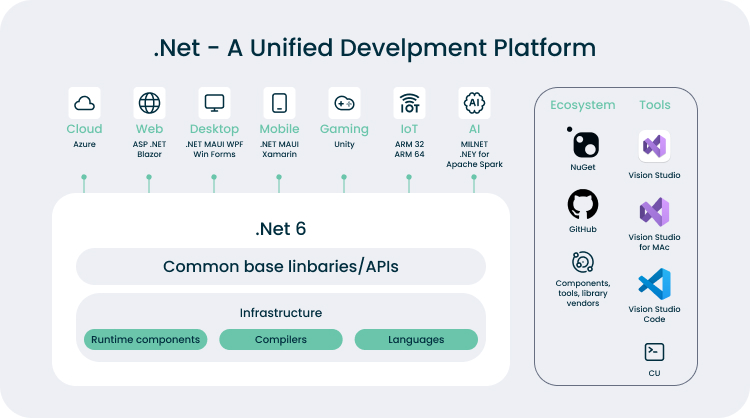Click the Unity text
Image resolution: width=750 pixels, height=418 pixels.
tap(344, 144)
